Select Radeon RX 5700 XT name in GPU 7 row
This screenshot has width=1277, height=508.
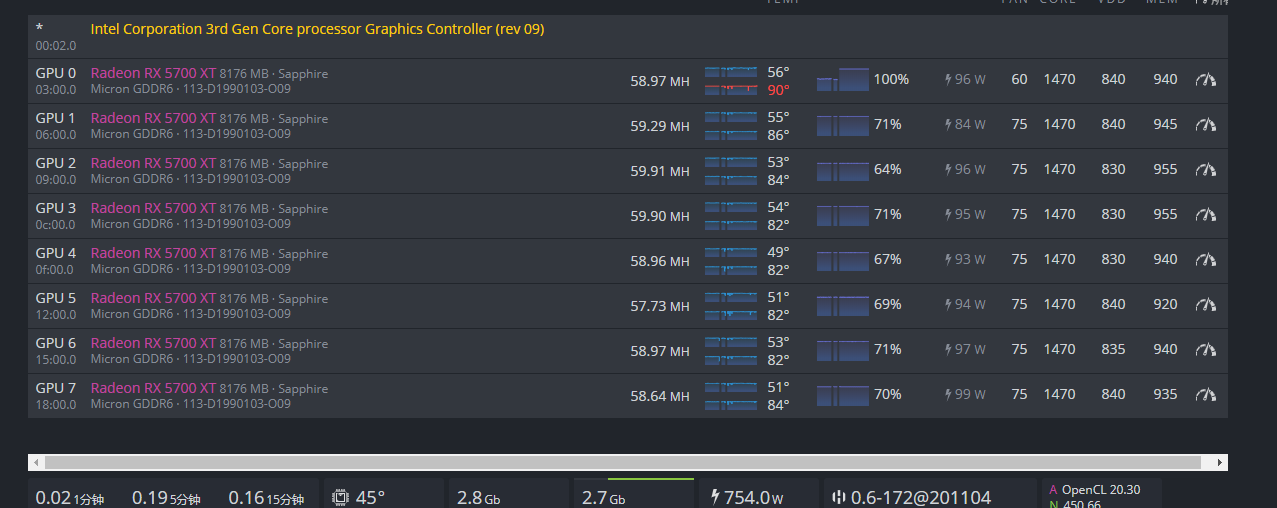[x=153, y=388]
